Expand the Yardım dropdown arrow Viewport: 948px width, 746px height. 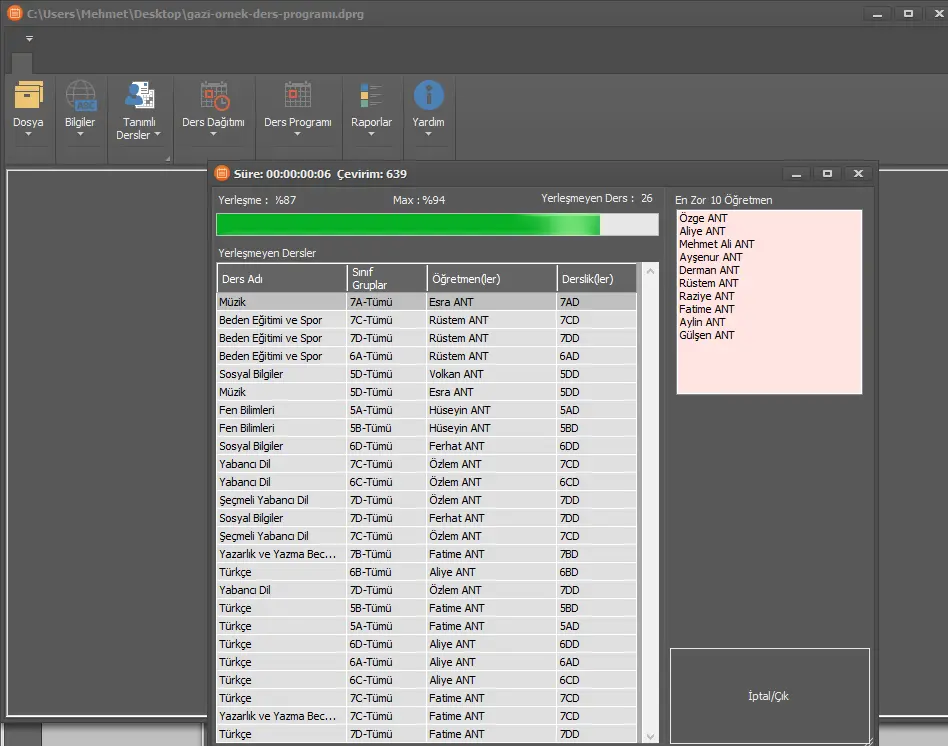(x=428, y=134)
